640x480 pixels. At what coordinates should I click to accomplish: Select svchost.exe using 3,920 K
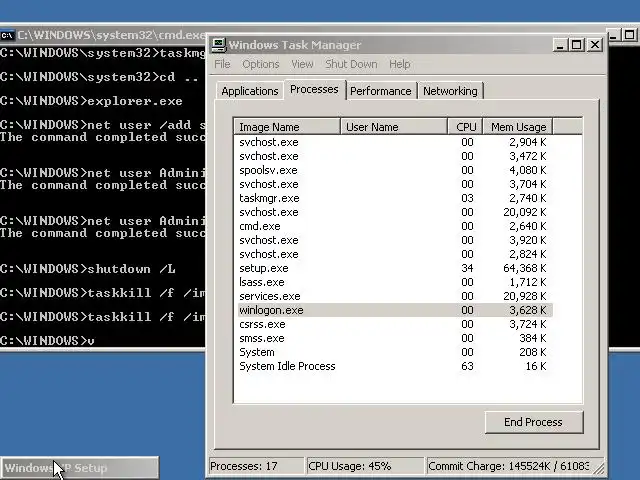coord(395,240)
